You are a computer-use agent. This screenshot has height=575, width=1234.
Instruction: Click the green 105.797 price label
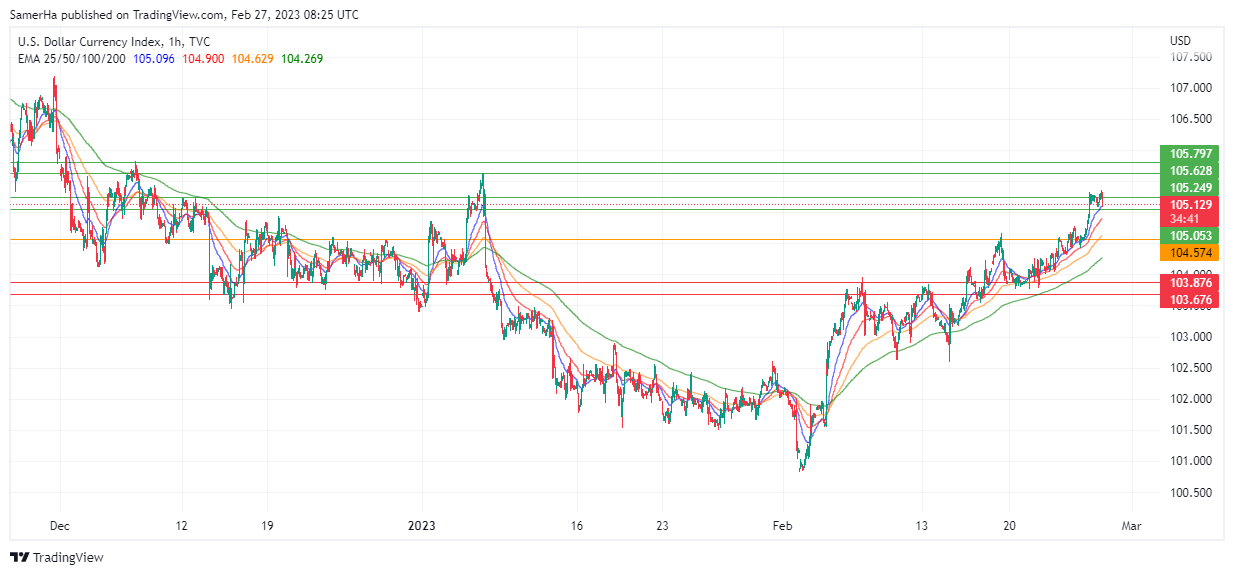coord(1191,154)
